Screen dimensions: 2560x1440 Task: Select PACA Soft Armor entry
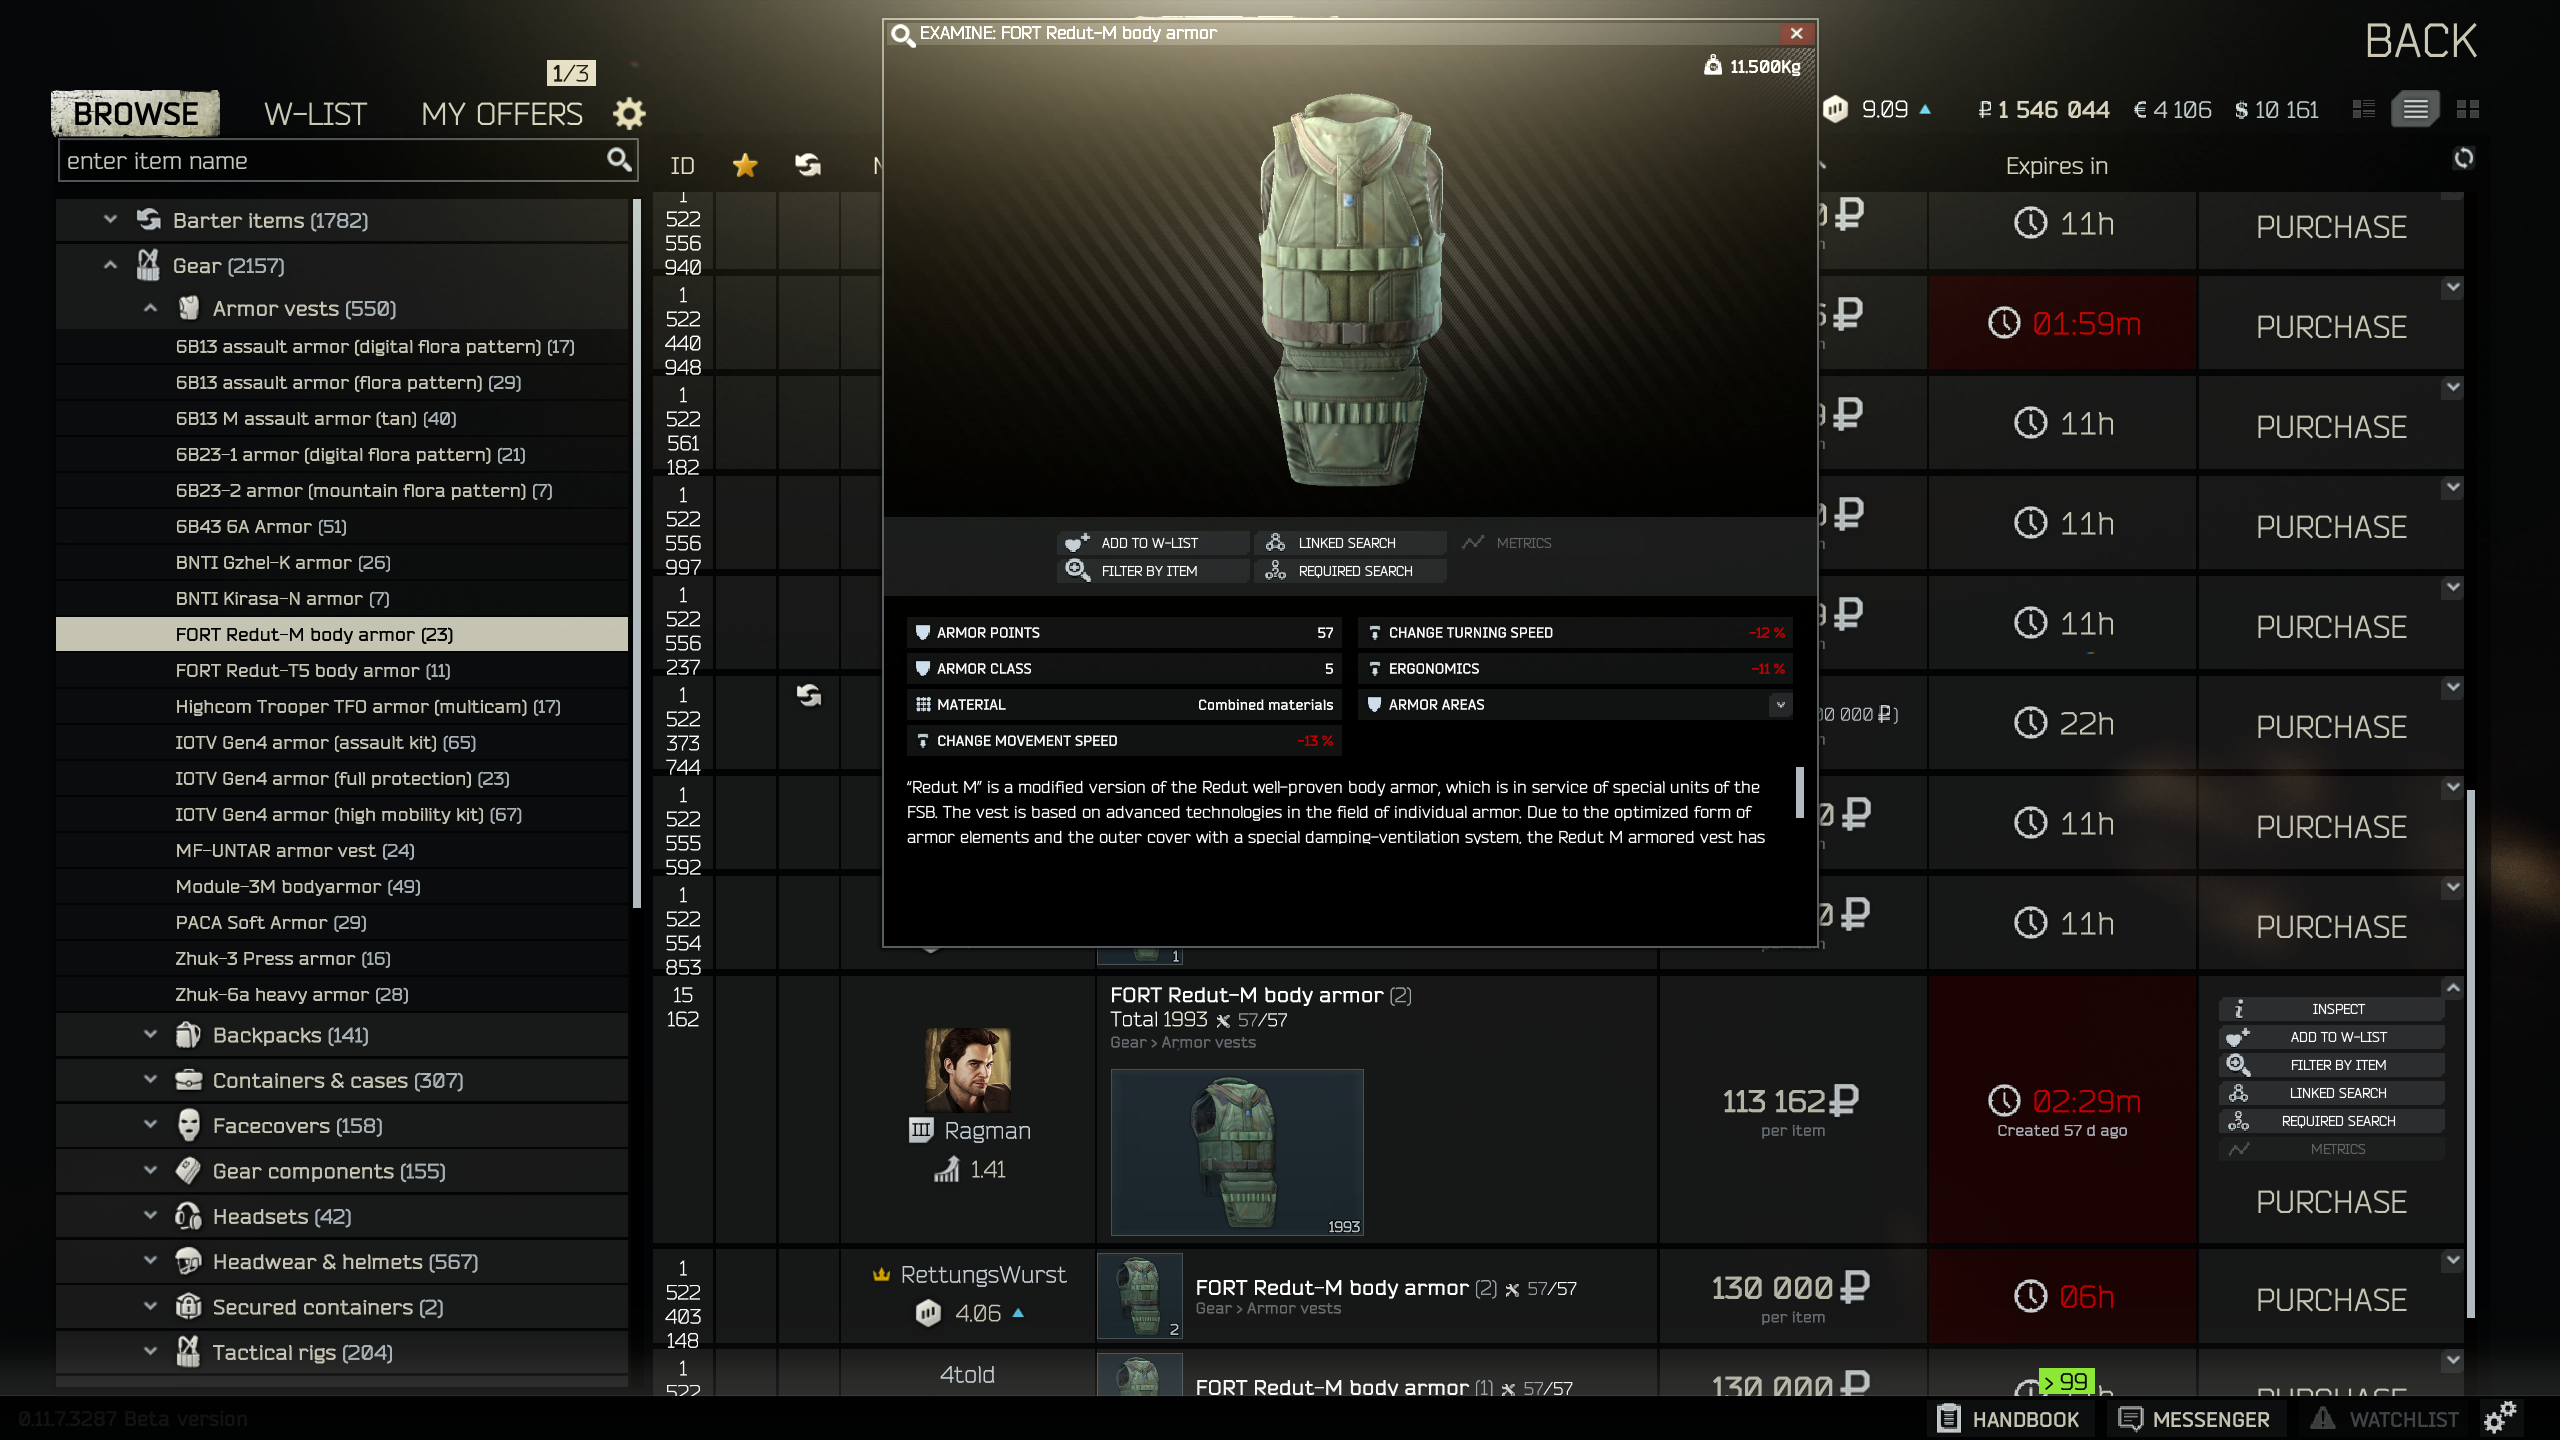[342, 922]
